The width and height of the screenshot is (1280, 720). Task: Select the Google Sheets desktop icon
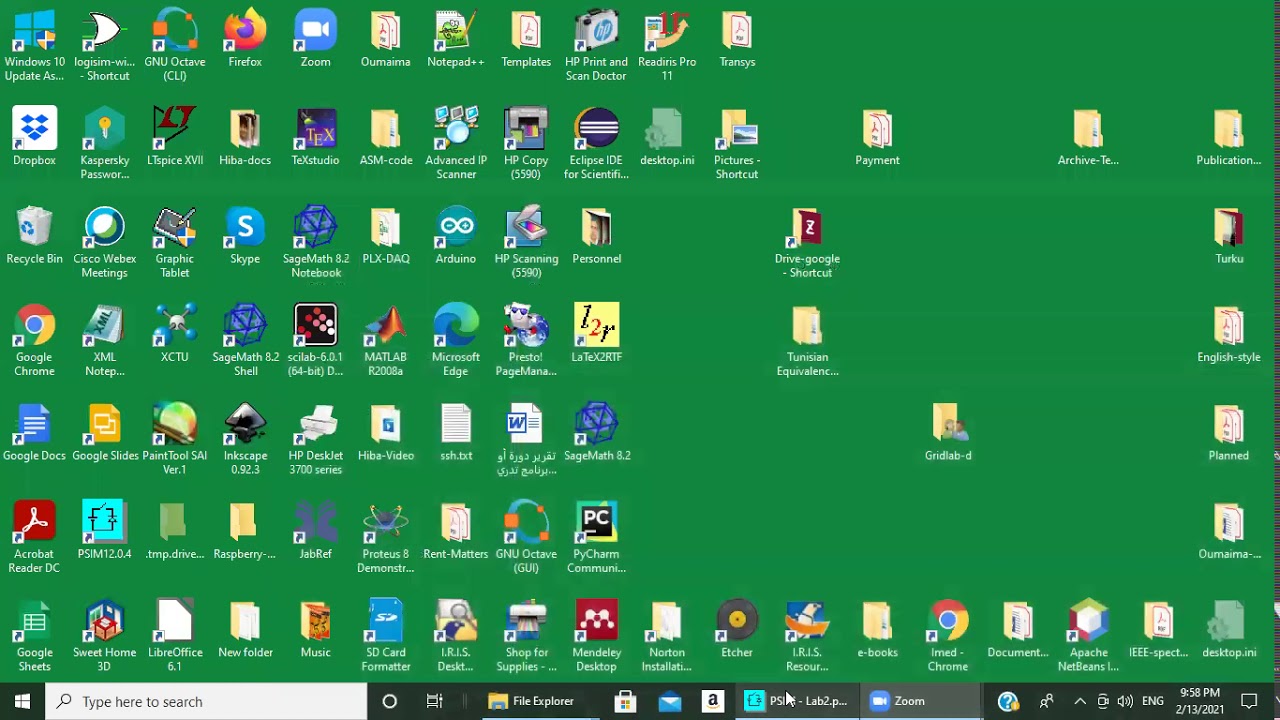coord(34,637)
